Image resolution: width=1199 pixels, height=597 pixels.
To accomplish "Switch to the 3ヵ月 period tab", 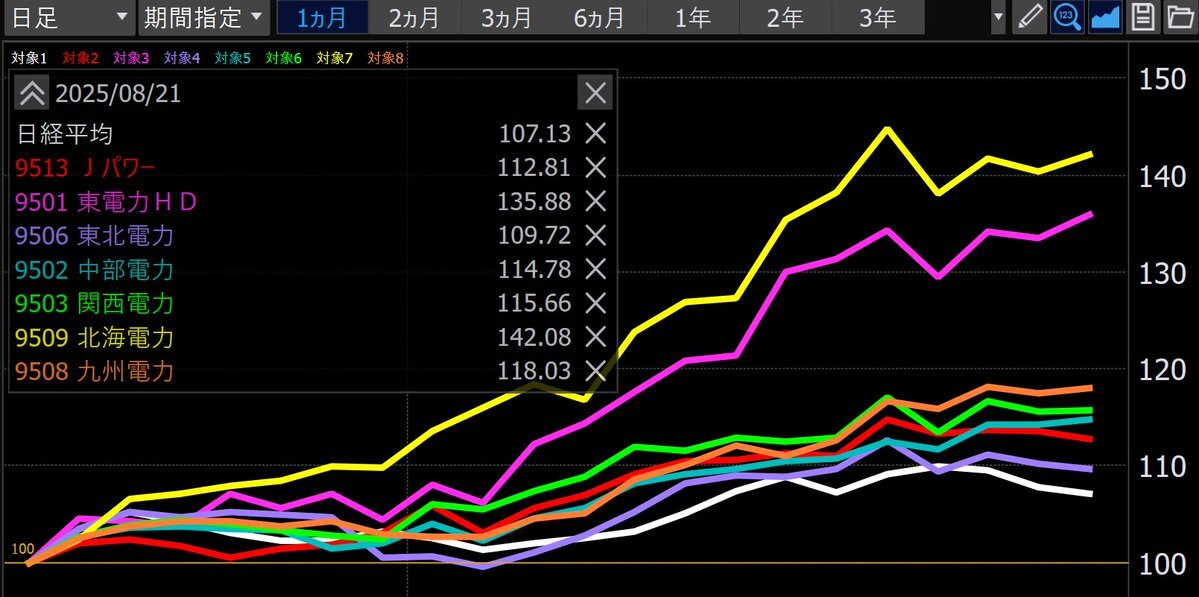I will [x=507, y=18].
